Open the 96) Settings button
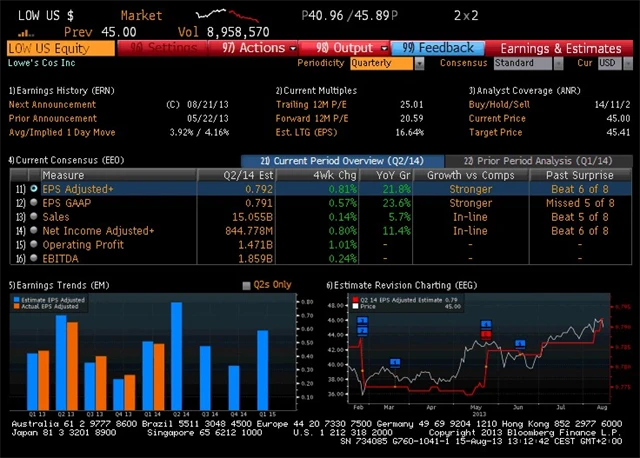Screen dimensions: 640x458 [x=162, y=48]
